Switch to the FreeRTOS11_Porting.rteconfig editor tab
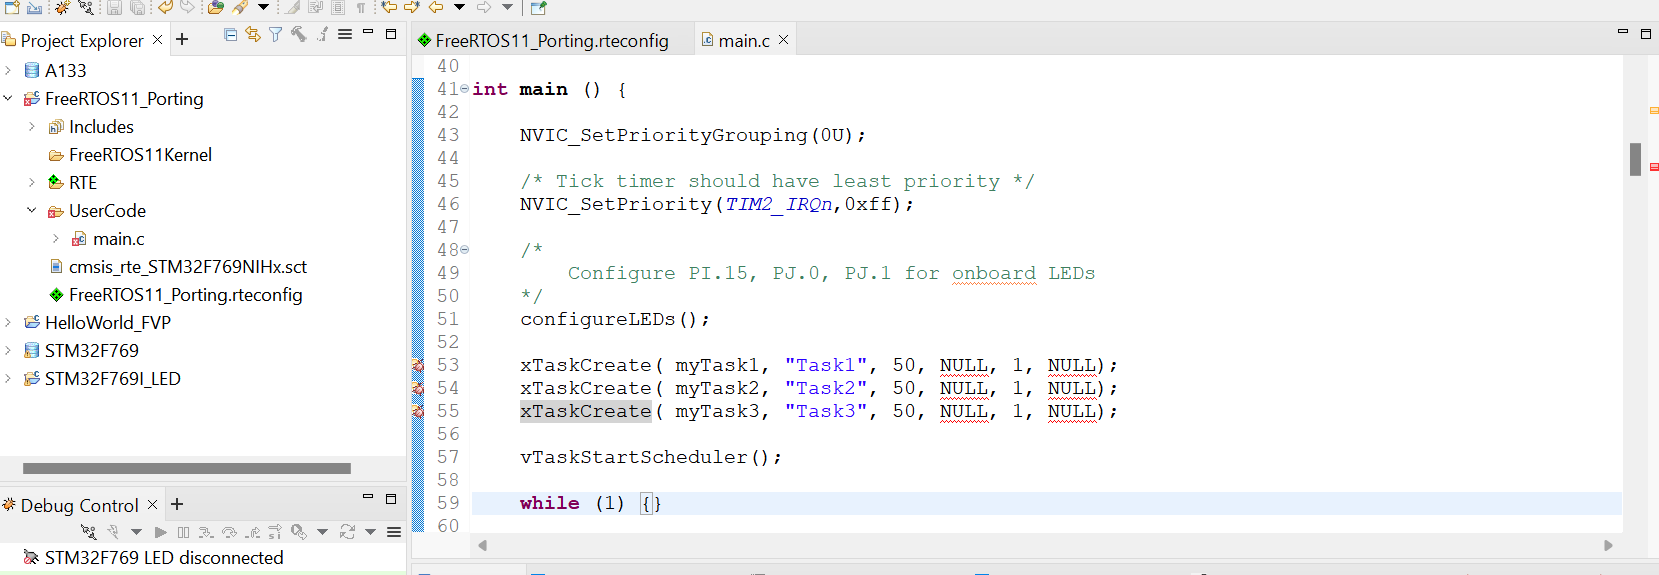The image size is (1659, 575). pos(551,41)
